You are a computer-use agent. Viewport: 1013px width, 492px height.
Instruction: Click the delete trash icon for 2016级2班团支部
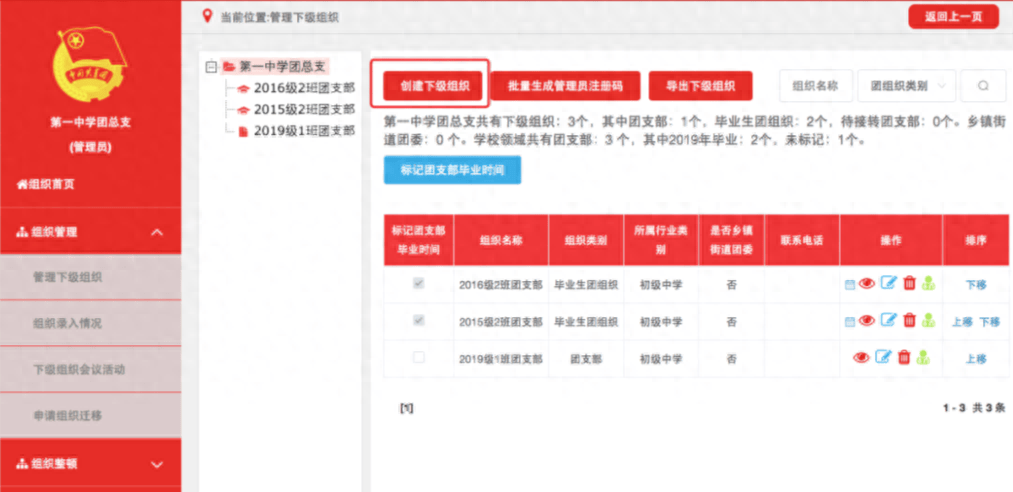(x=909, y=284)
